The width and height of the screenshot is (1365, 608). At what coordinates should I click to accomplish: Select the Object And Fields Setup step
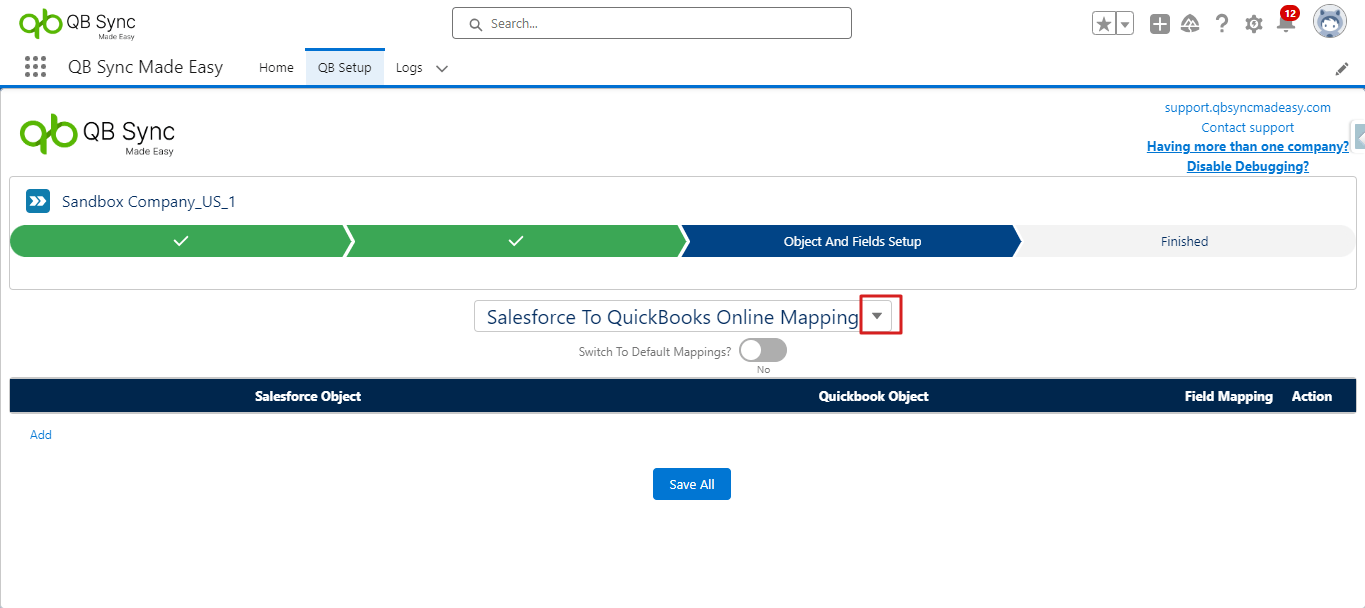point(851,241)
